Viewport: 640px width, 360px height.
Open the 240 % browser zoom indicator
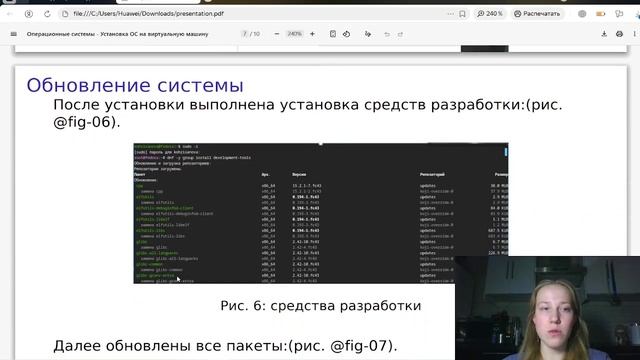pos(490,14)
